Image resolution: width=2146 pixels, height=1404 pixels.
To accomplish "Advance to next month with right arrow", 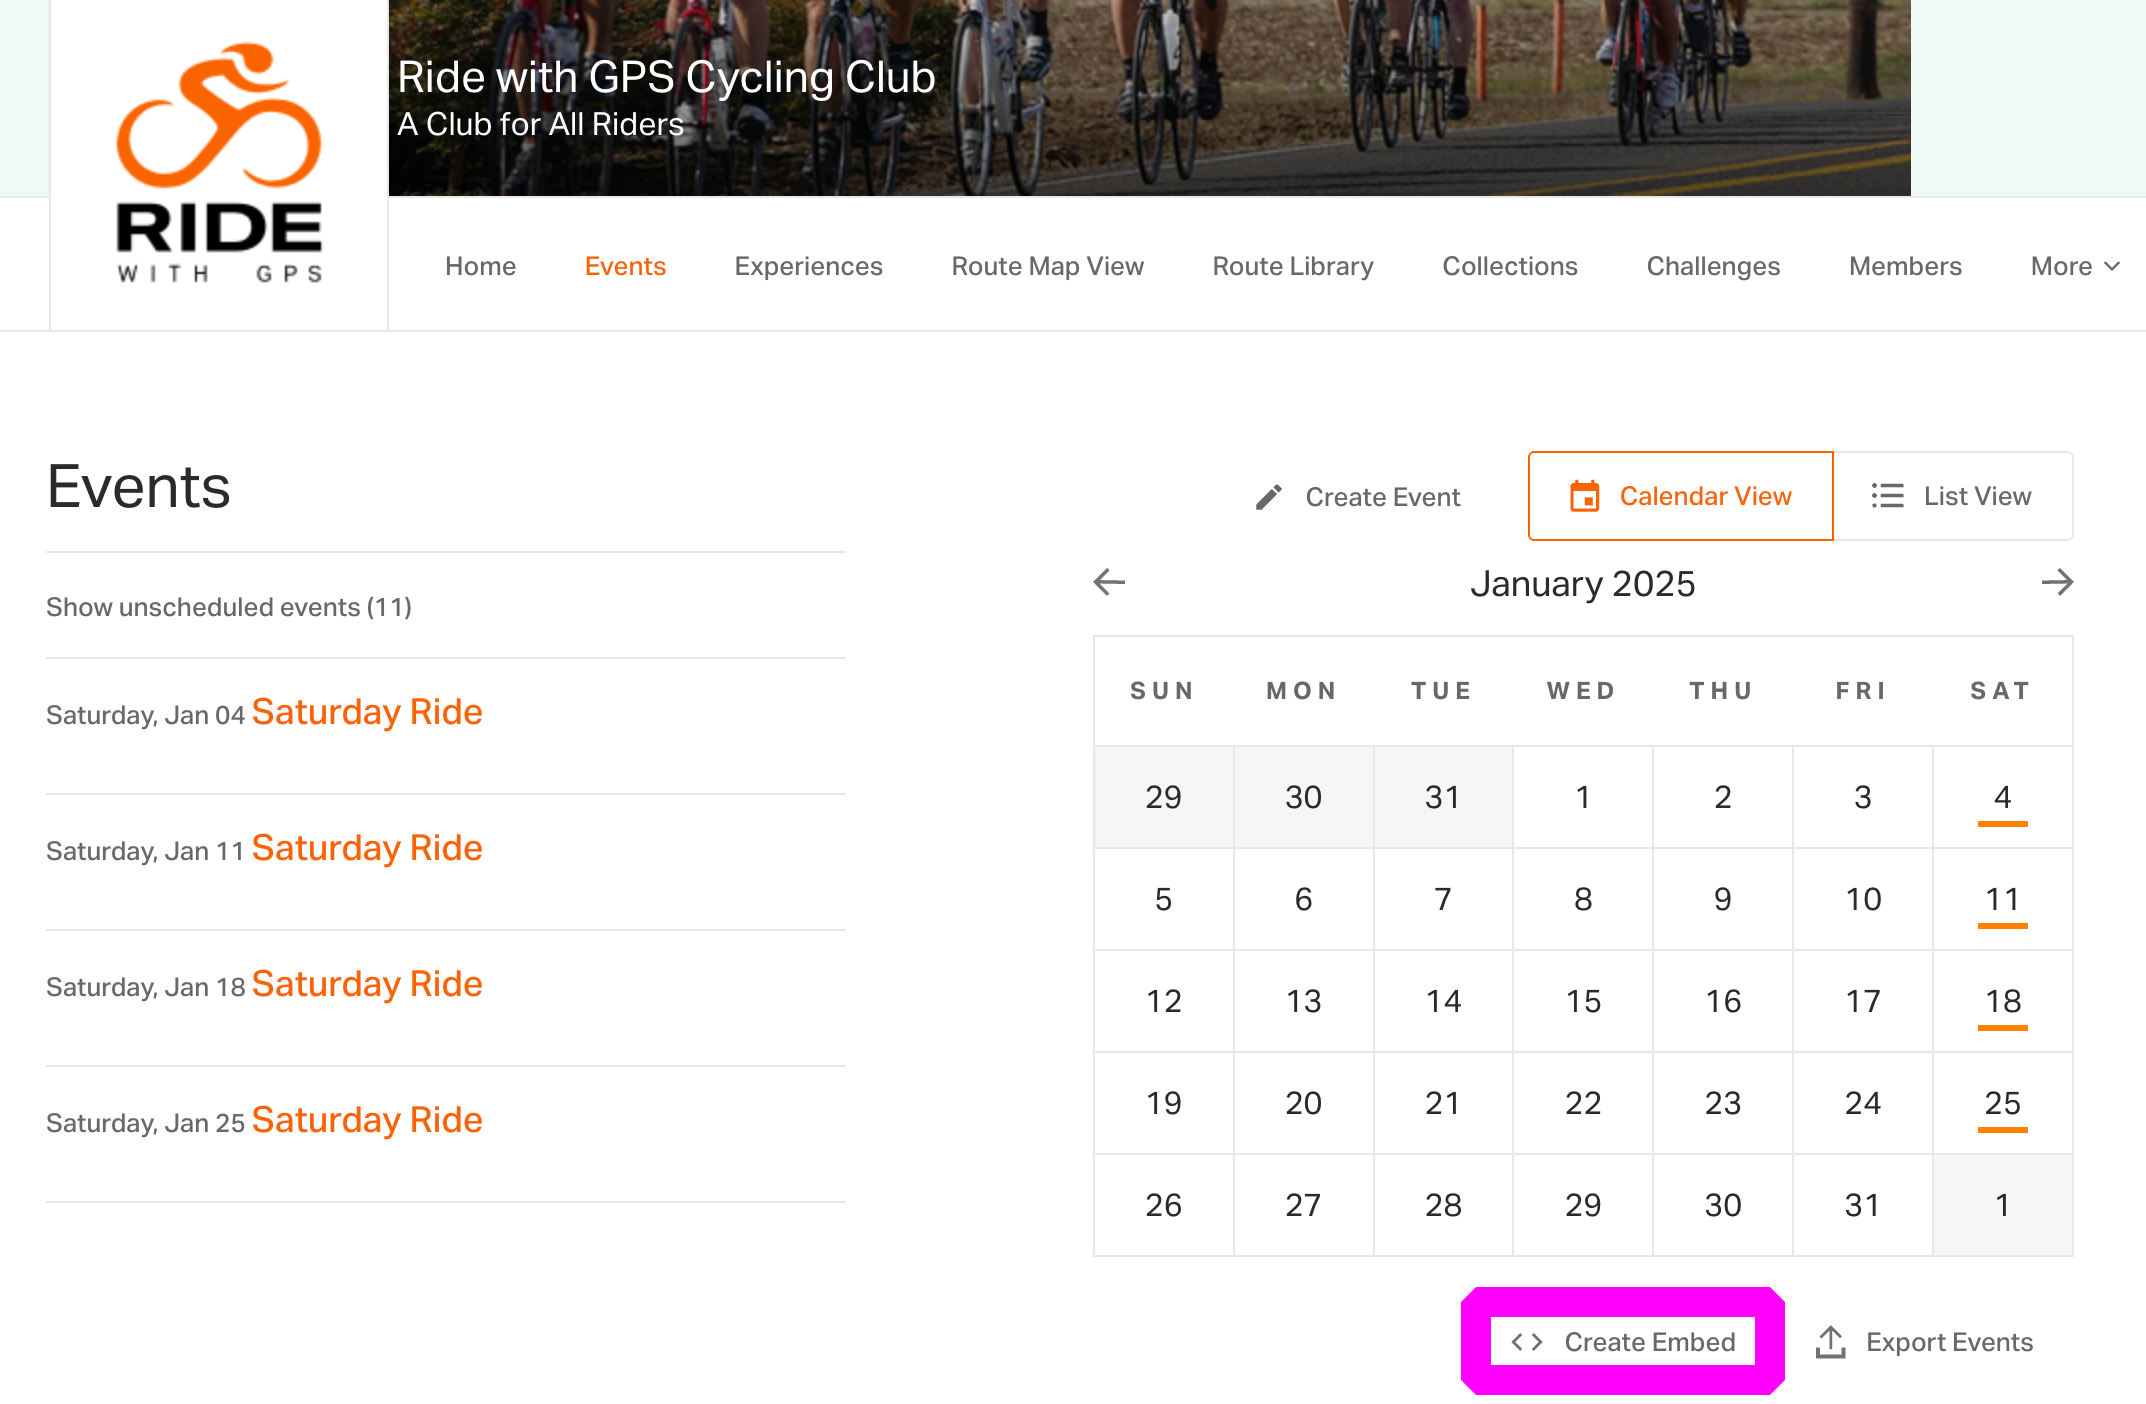I will point(2057,582).
